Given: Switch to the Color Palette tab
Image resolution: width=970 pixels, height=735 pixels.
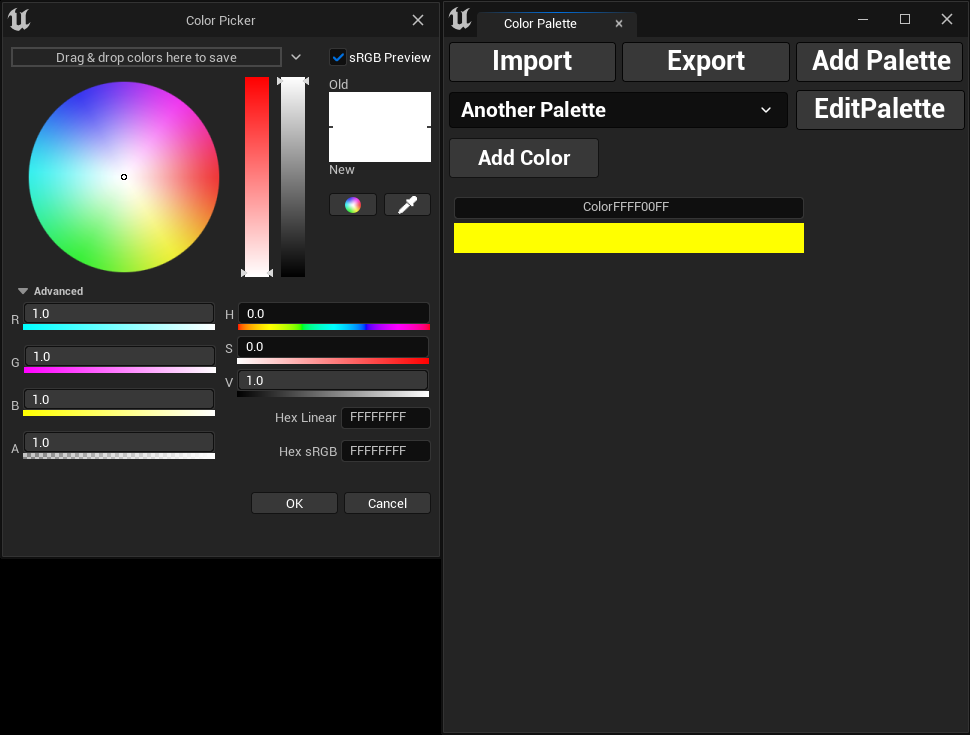Looking at the screenshot, I should (x=545, y=23).
